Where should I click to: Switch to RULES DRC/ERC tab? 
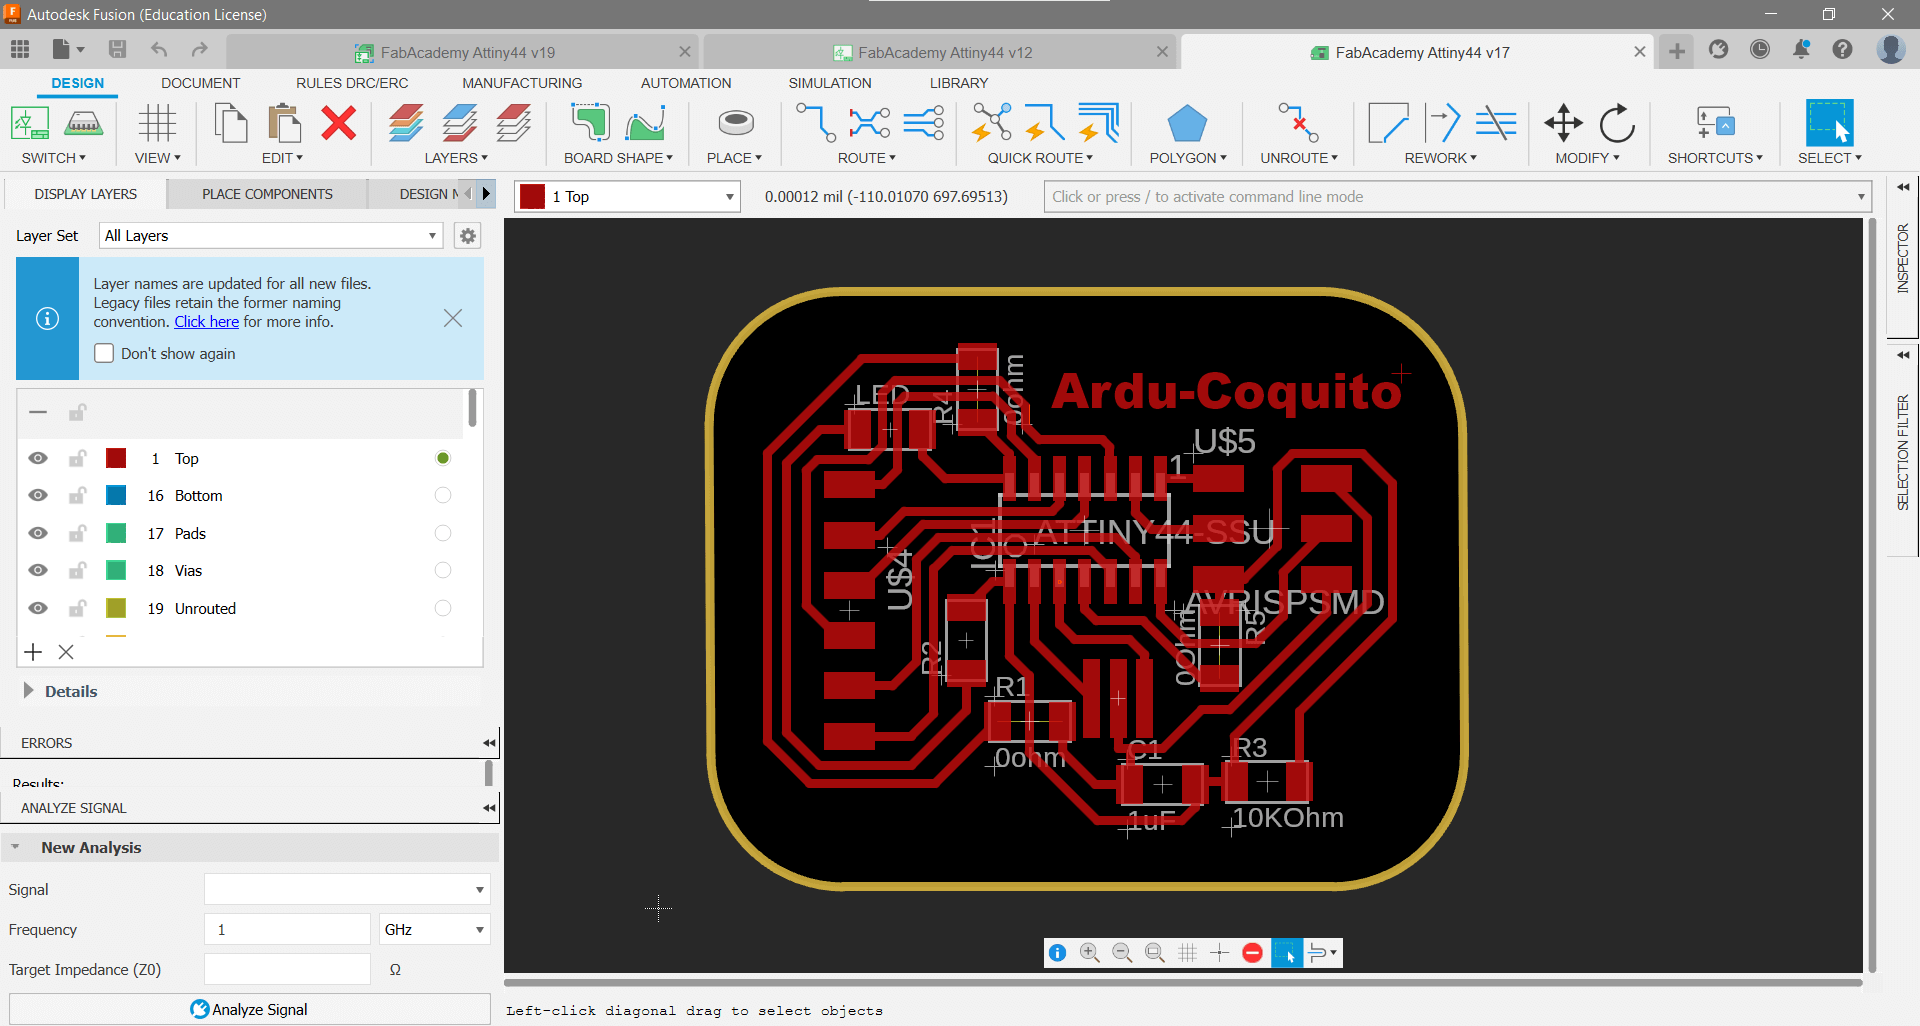(x=352, y=83)
